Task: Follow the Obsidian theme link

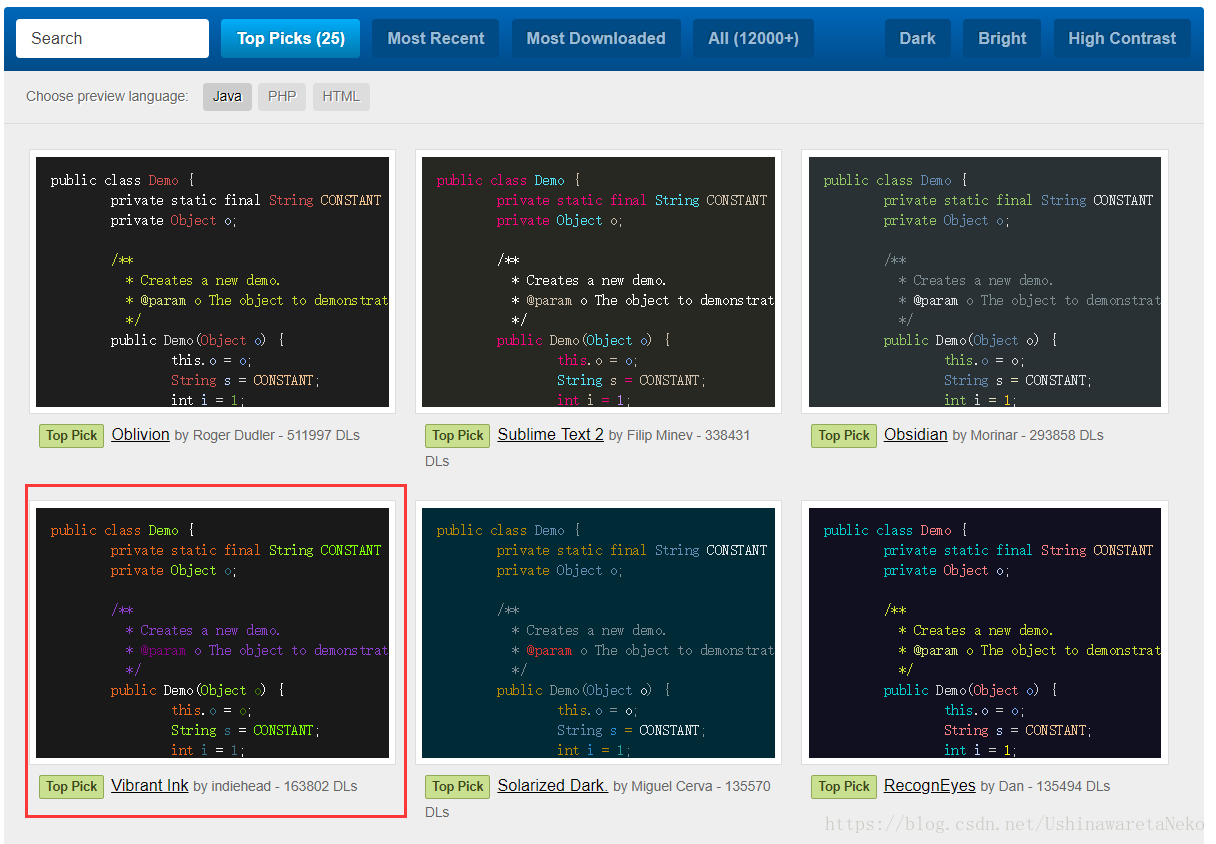Action: click(x=915, y=435)
